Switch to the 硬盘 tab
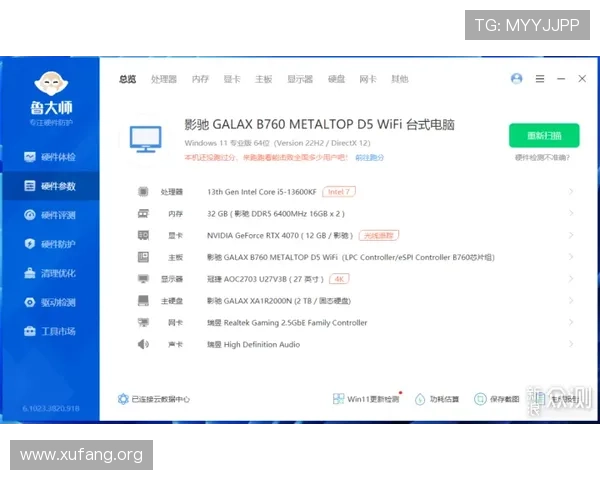Screen dimensions: 600x480 (x=336, y=79)
